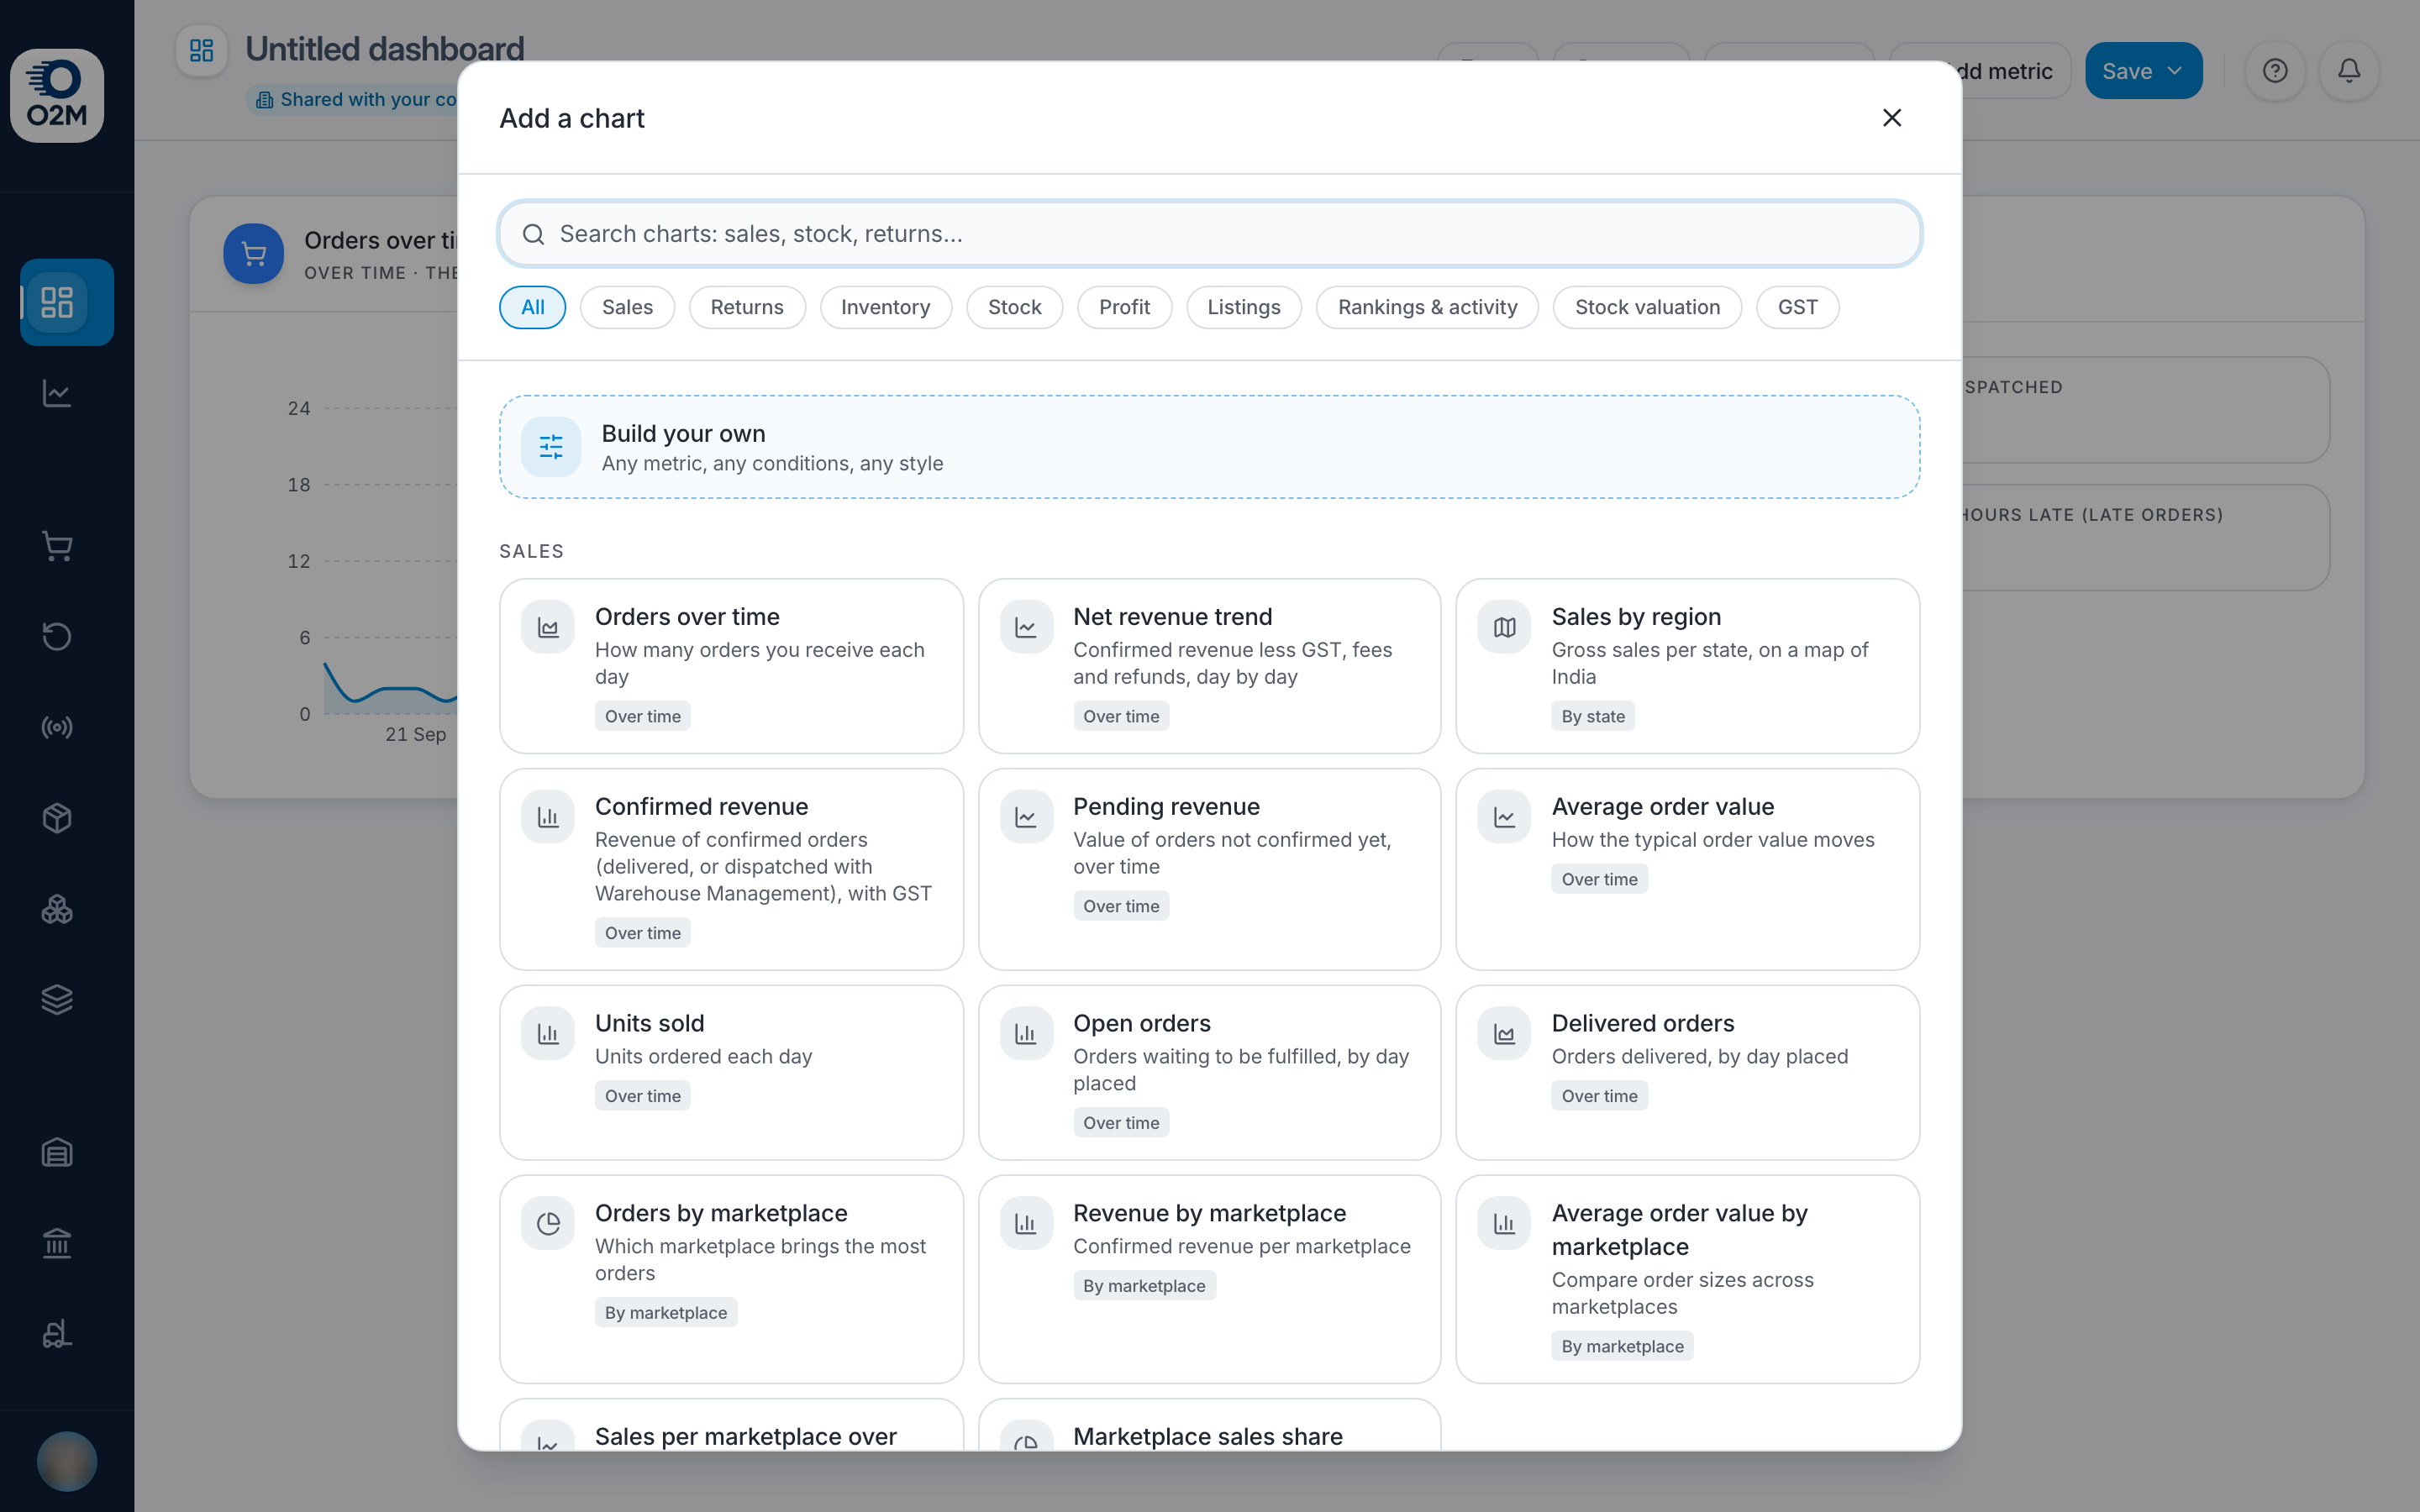Open the orders cart icon in sidebar
The image size is (2420, 1512).
point(57,546)
